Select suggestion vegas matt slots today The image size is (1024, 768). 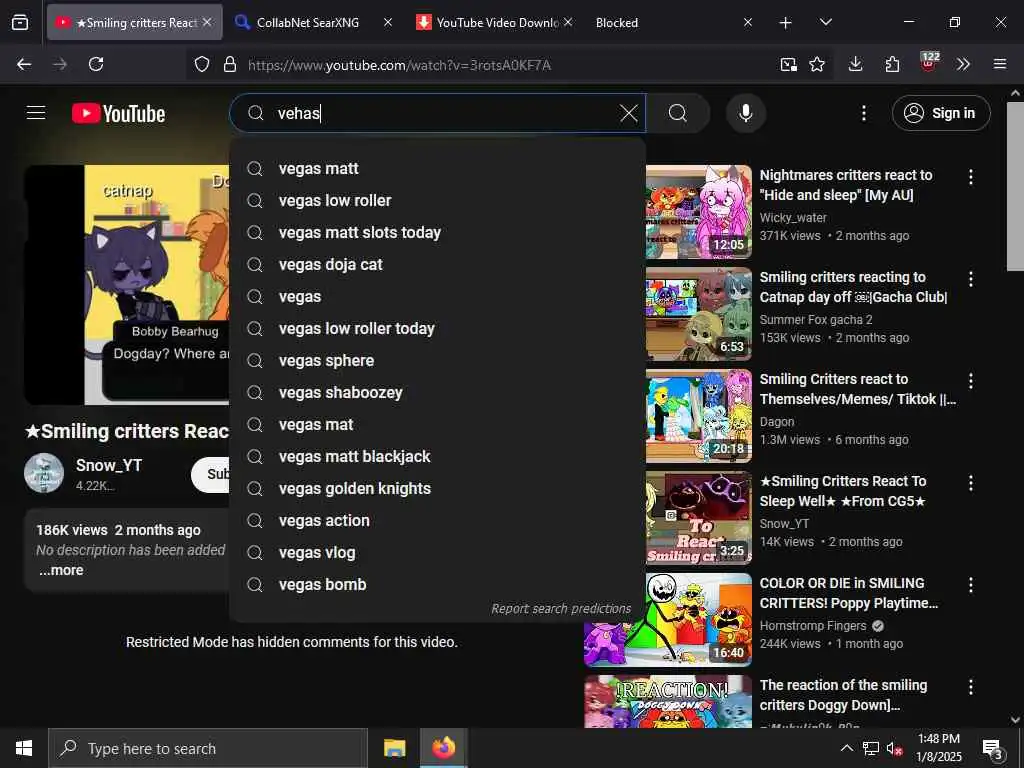click(438, 232)
